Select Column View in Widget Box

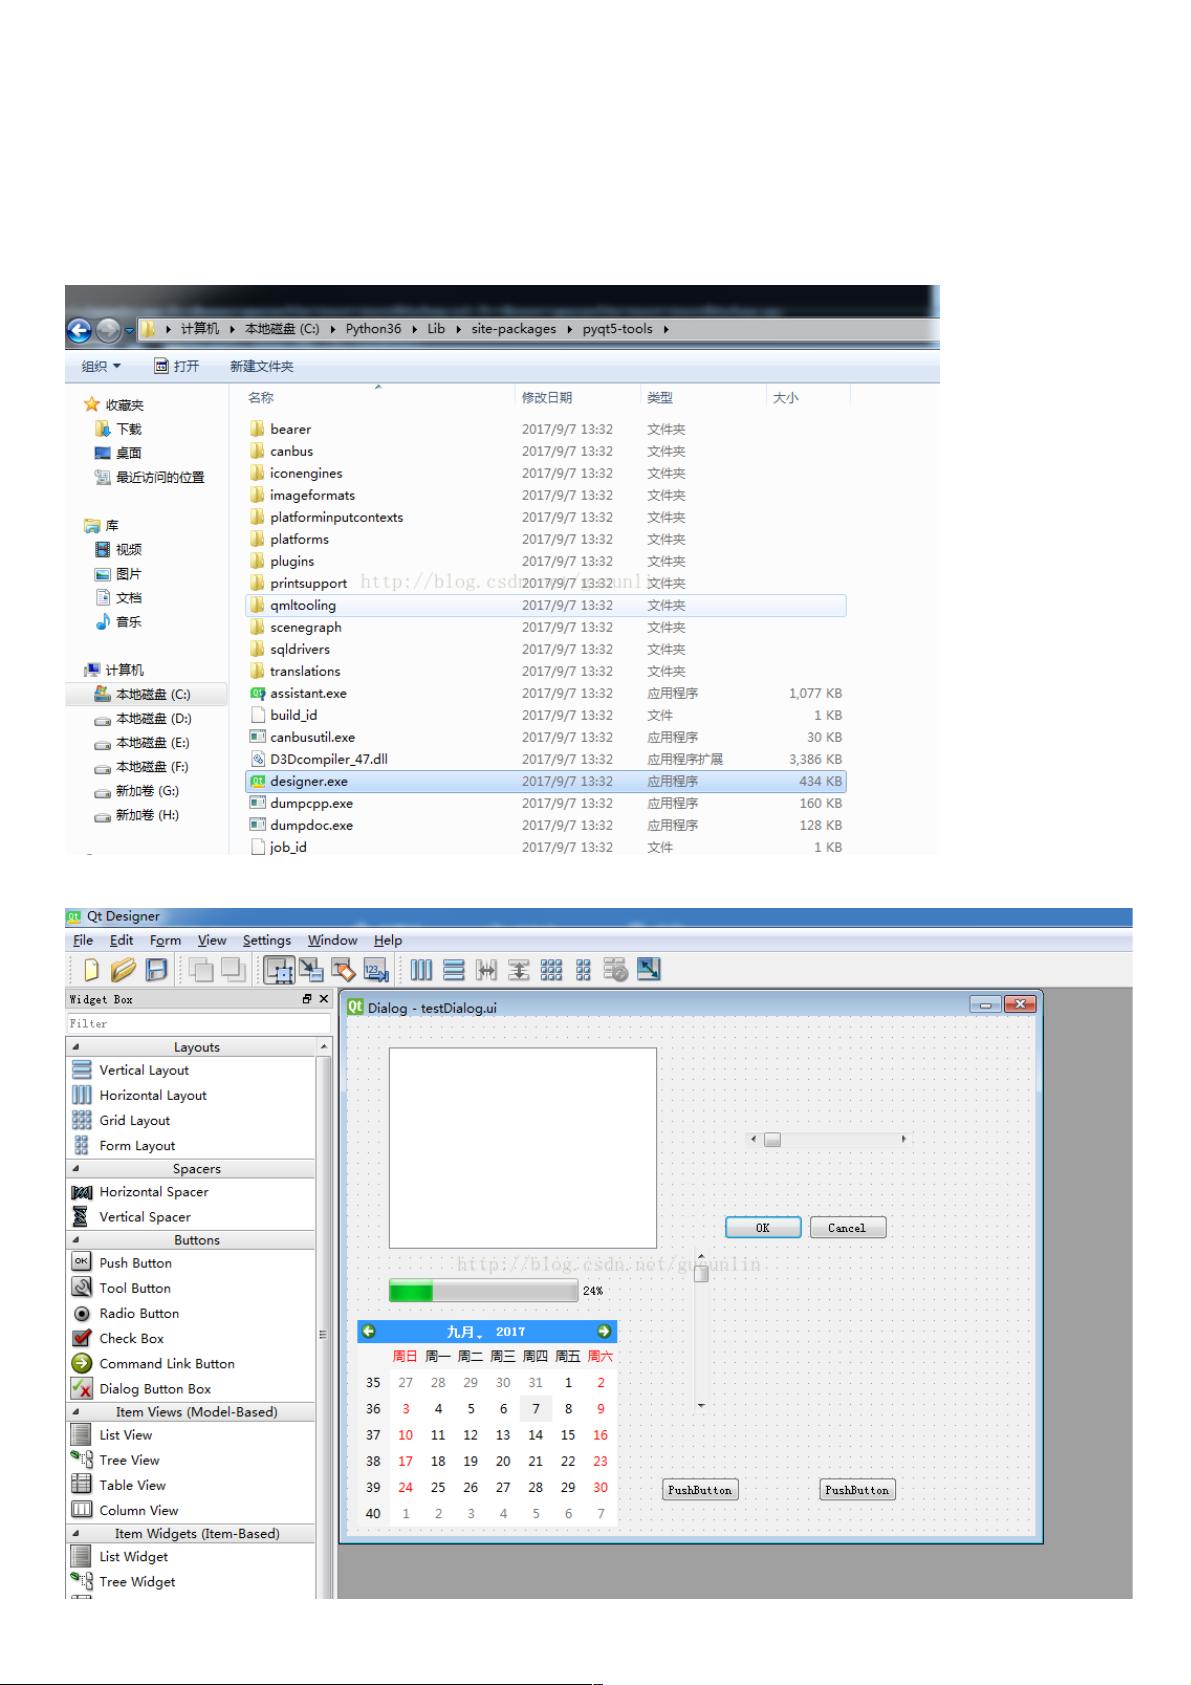pyautogui.click(x=139, y=1510)
